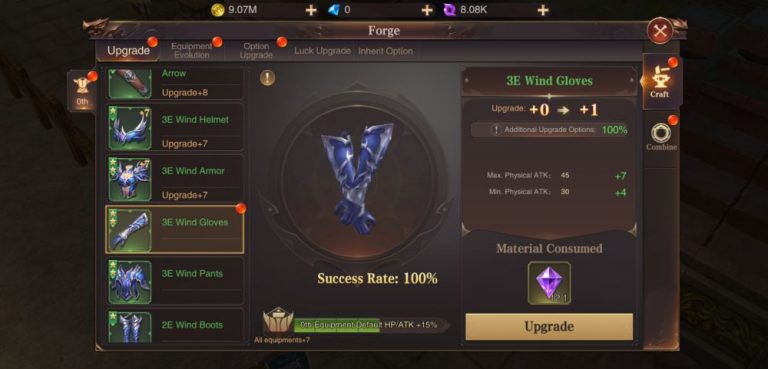Add gold with the plus icon
This screenshot has width=768, height=369.
coord(311,10)
